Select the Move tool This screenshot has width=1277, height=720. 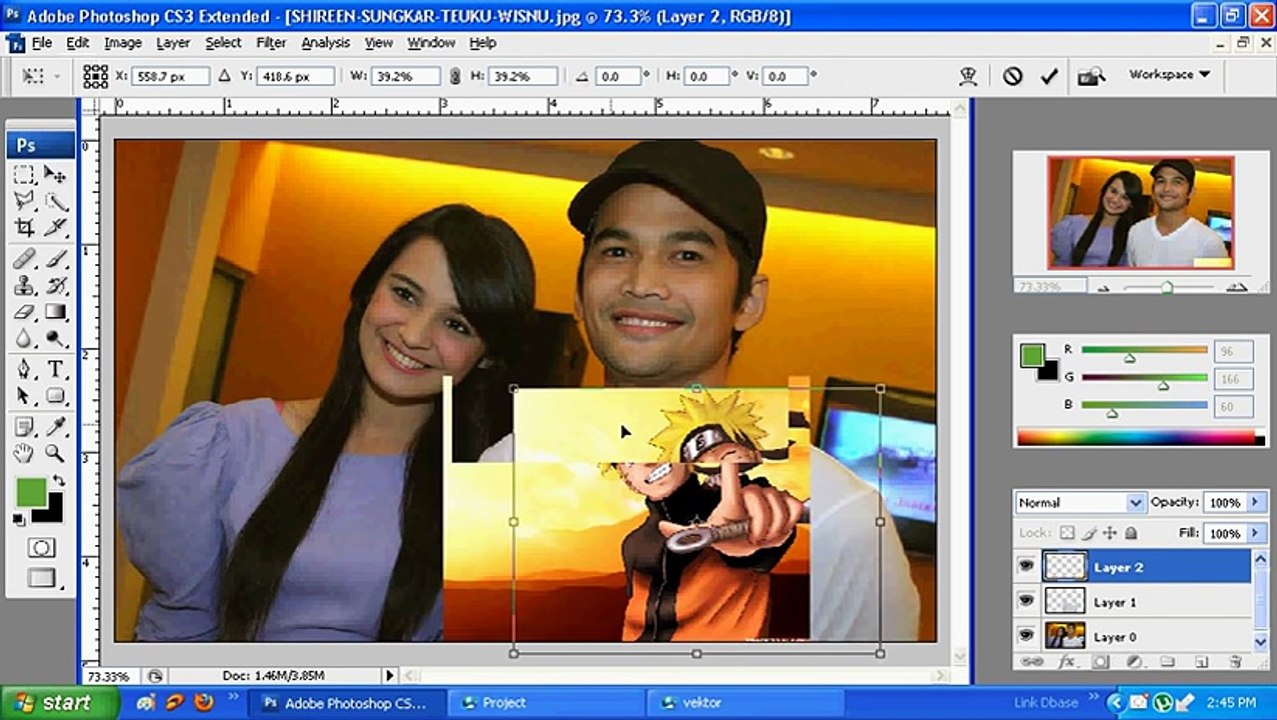pos(55,175)
